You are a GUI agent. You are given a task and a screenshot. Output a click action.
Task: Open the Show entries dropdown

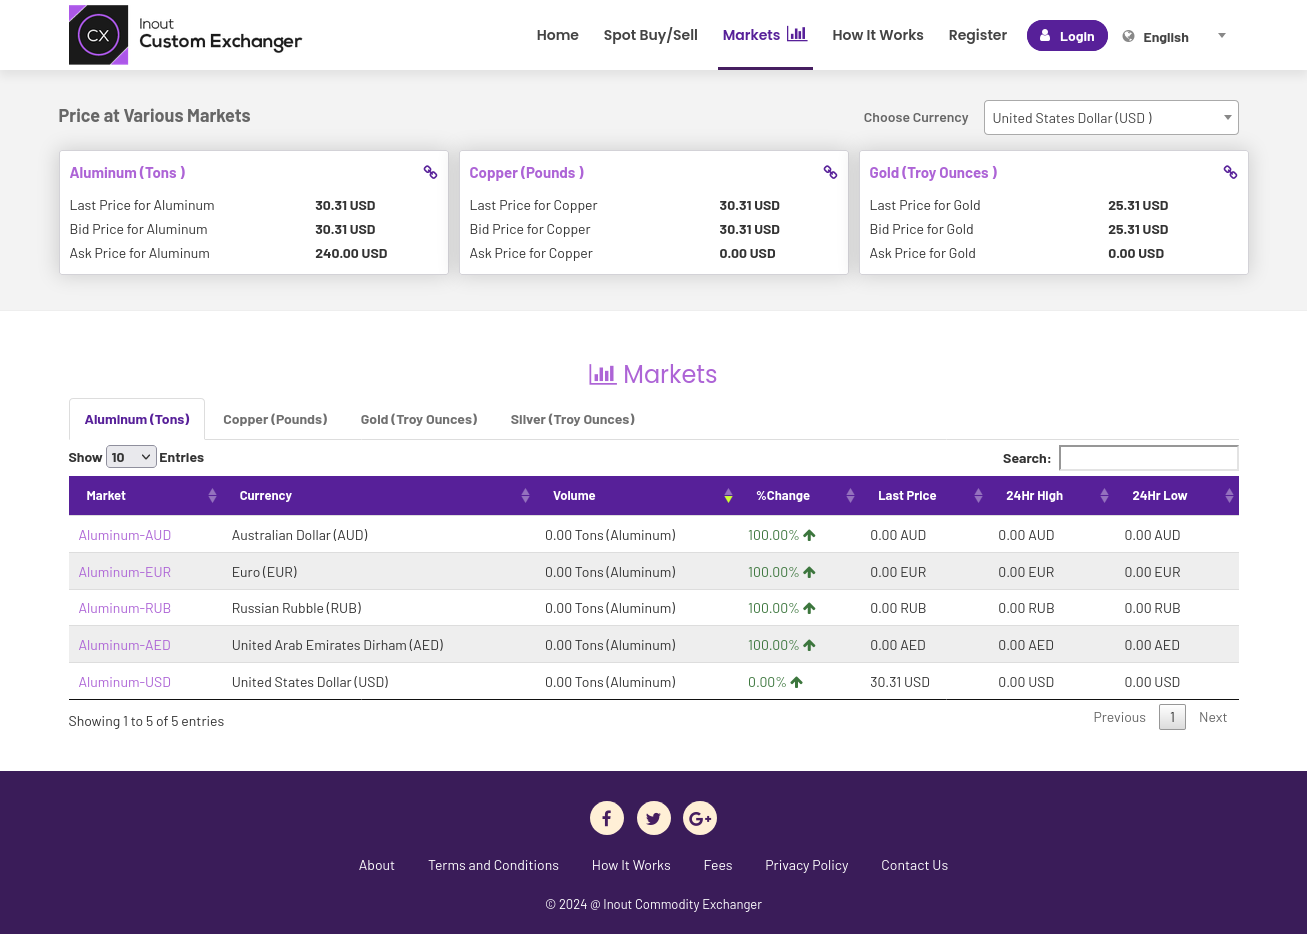click(x=130, y=456)
